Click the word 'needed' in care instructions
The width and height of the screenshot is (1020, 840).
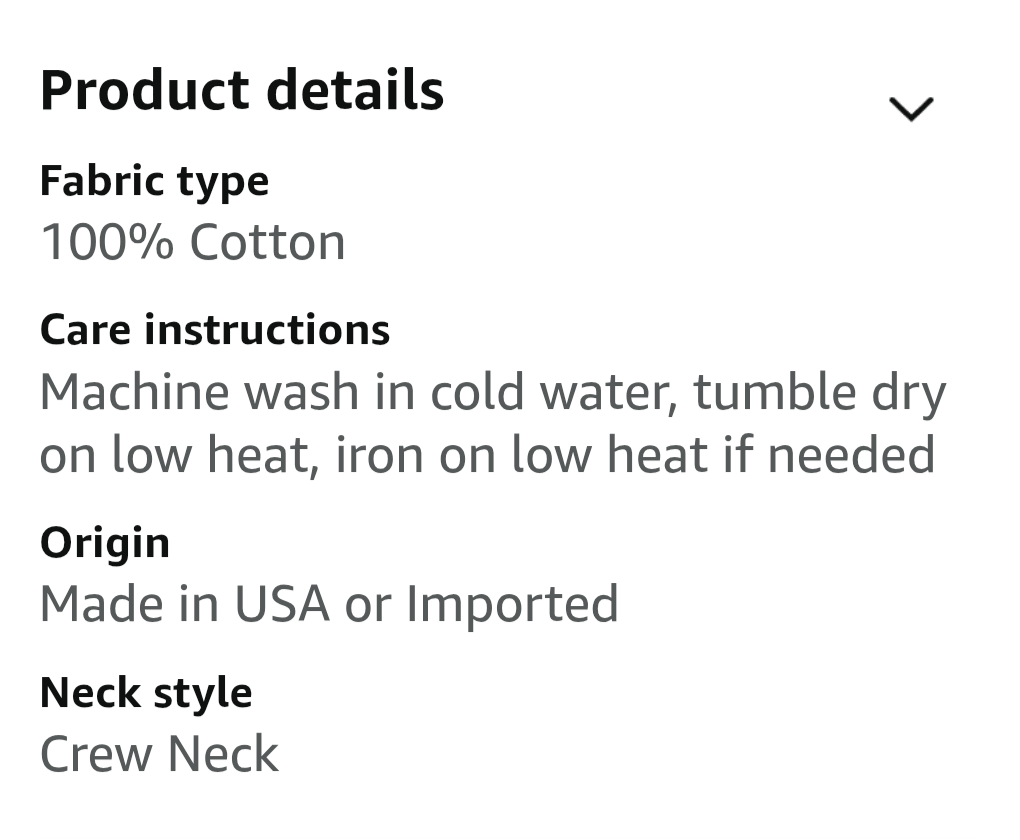(852, 455)
